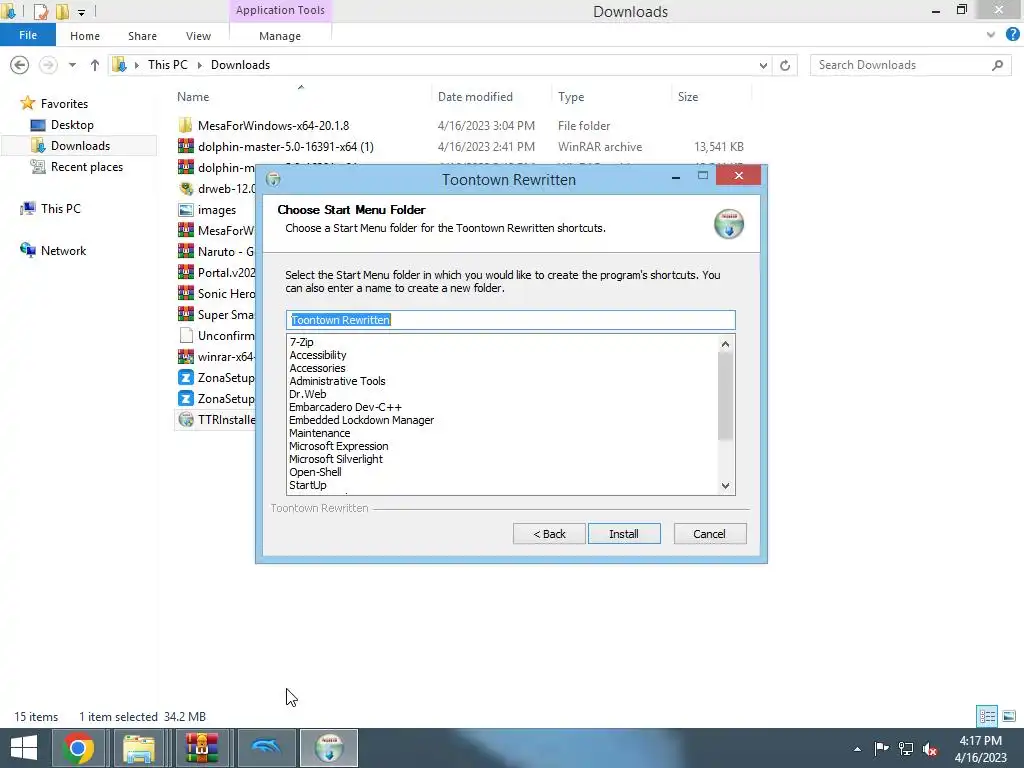Image resolution: width=1024 pixels, height=768 pixels.
Task: Expand the address bar history dropdown
Action: pos(763,65)
